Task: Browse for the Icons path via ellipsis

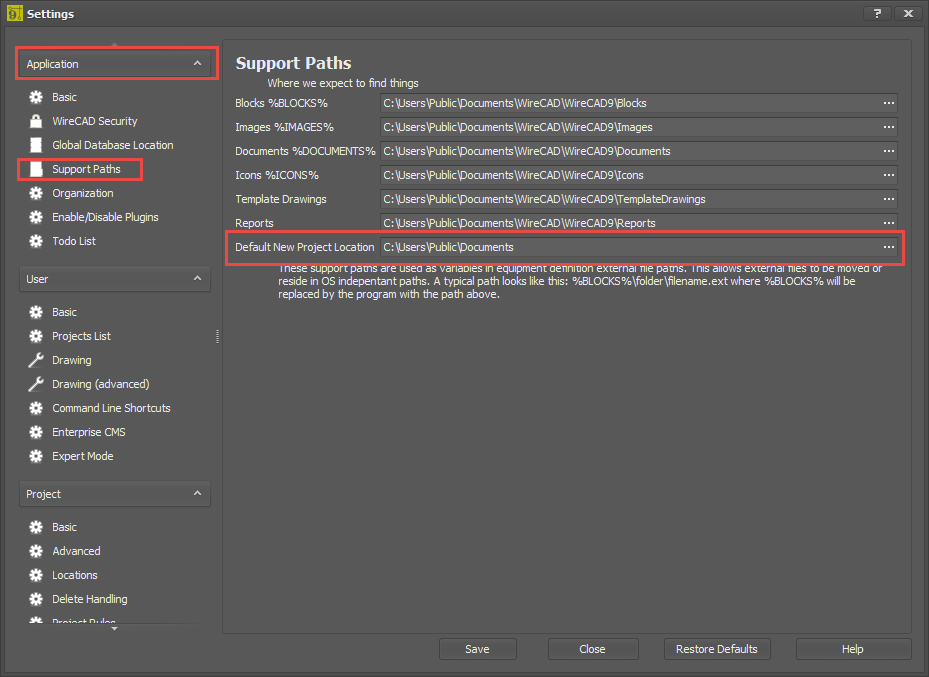Action: [x=889, y=175]
